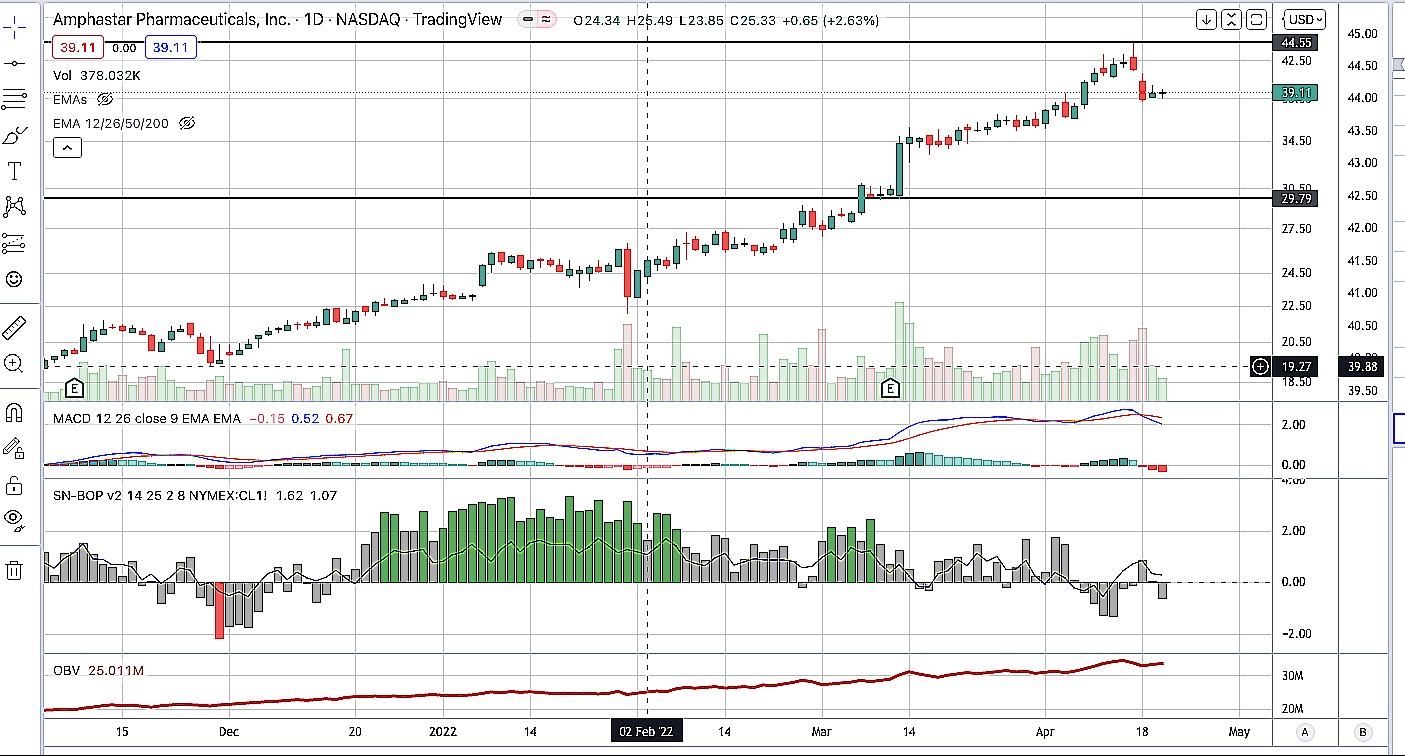Select the zoom in tool
Screen dimensions: 1405x756
pyautogui.click(x=14, y=363)
